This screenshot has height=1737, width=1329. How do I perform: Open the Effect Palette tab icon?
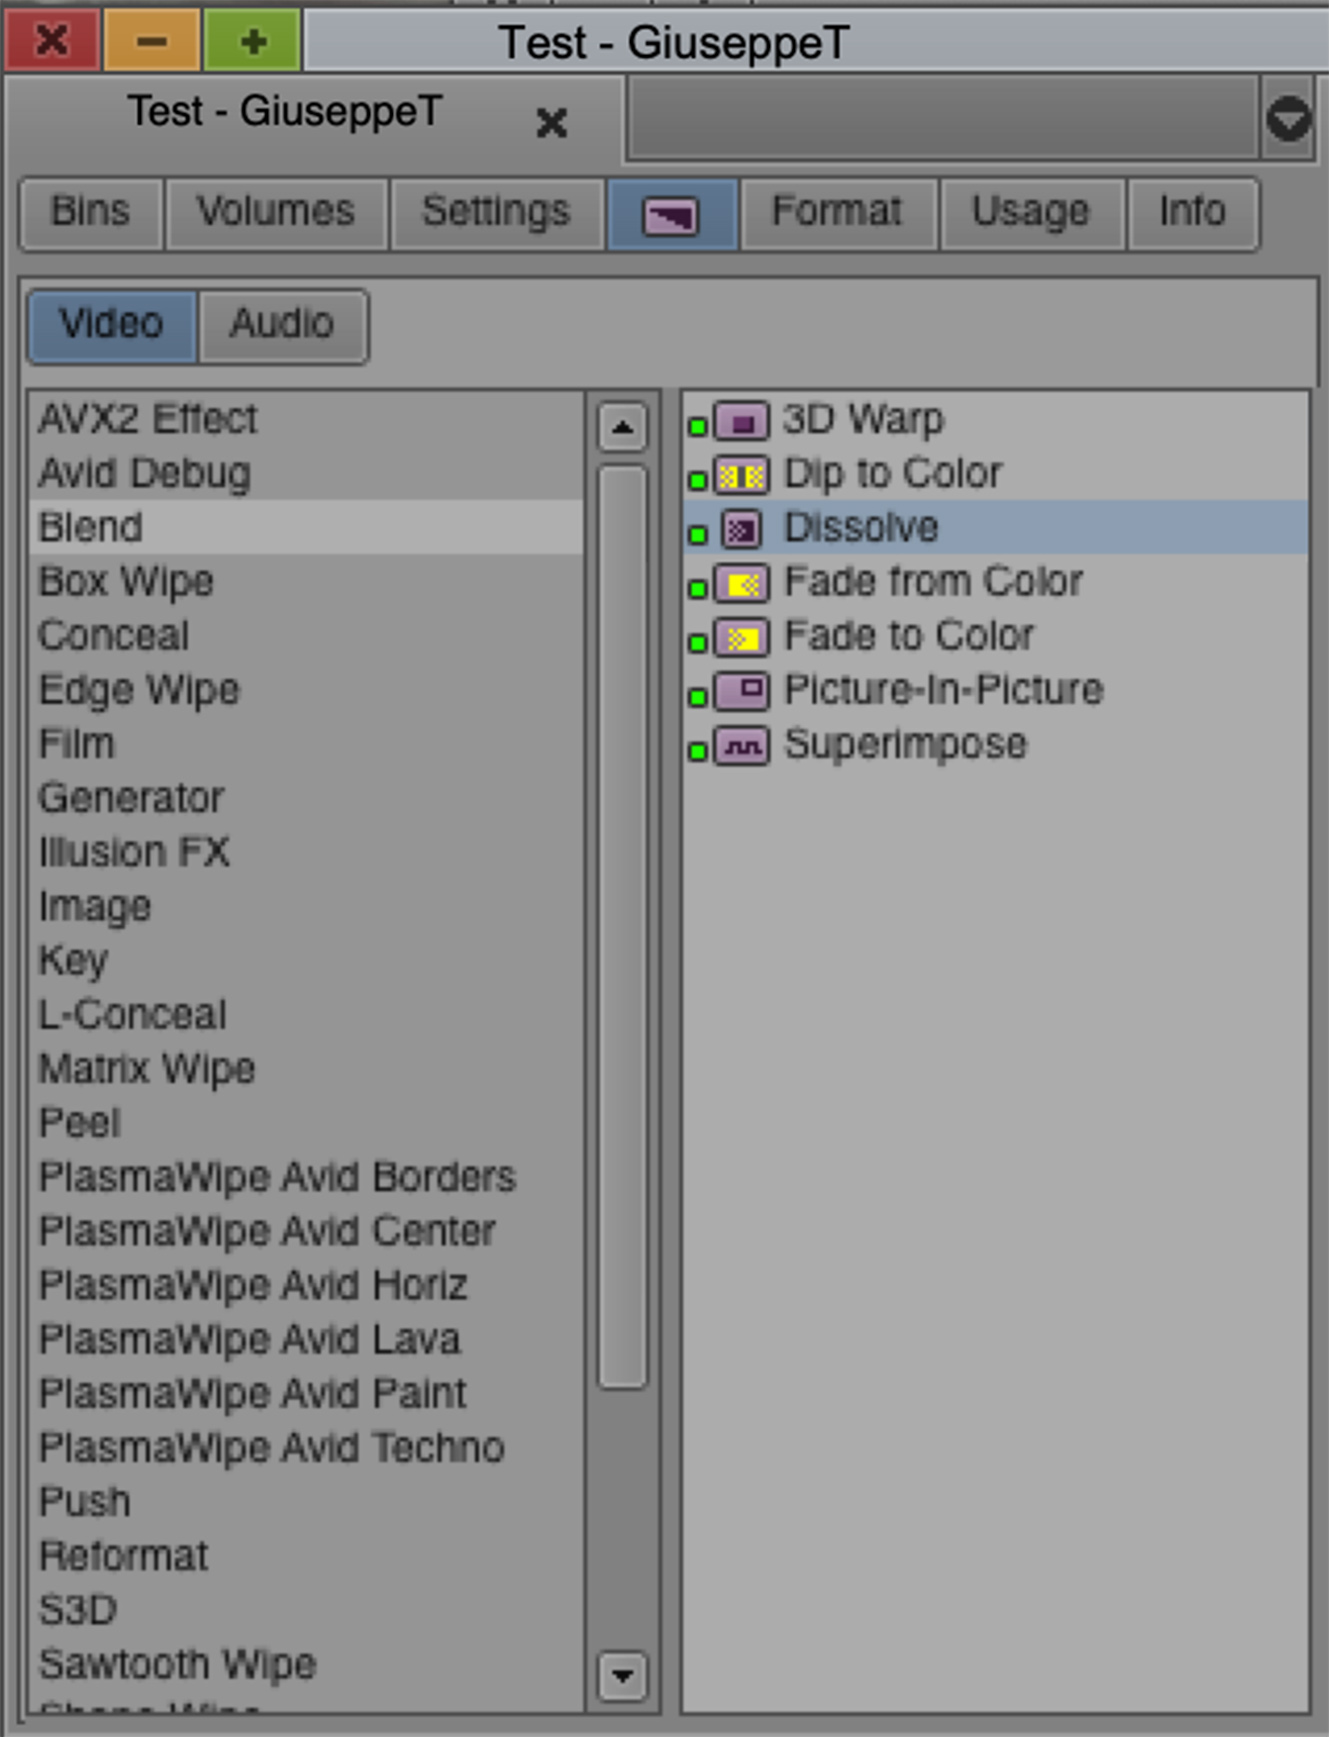671,214
